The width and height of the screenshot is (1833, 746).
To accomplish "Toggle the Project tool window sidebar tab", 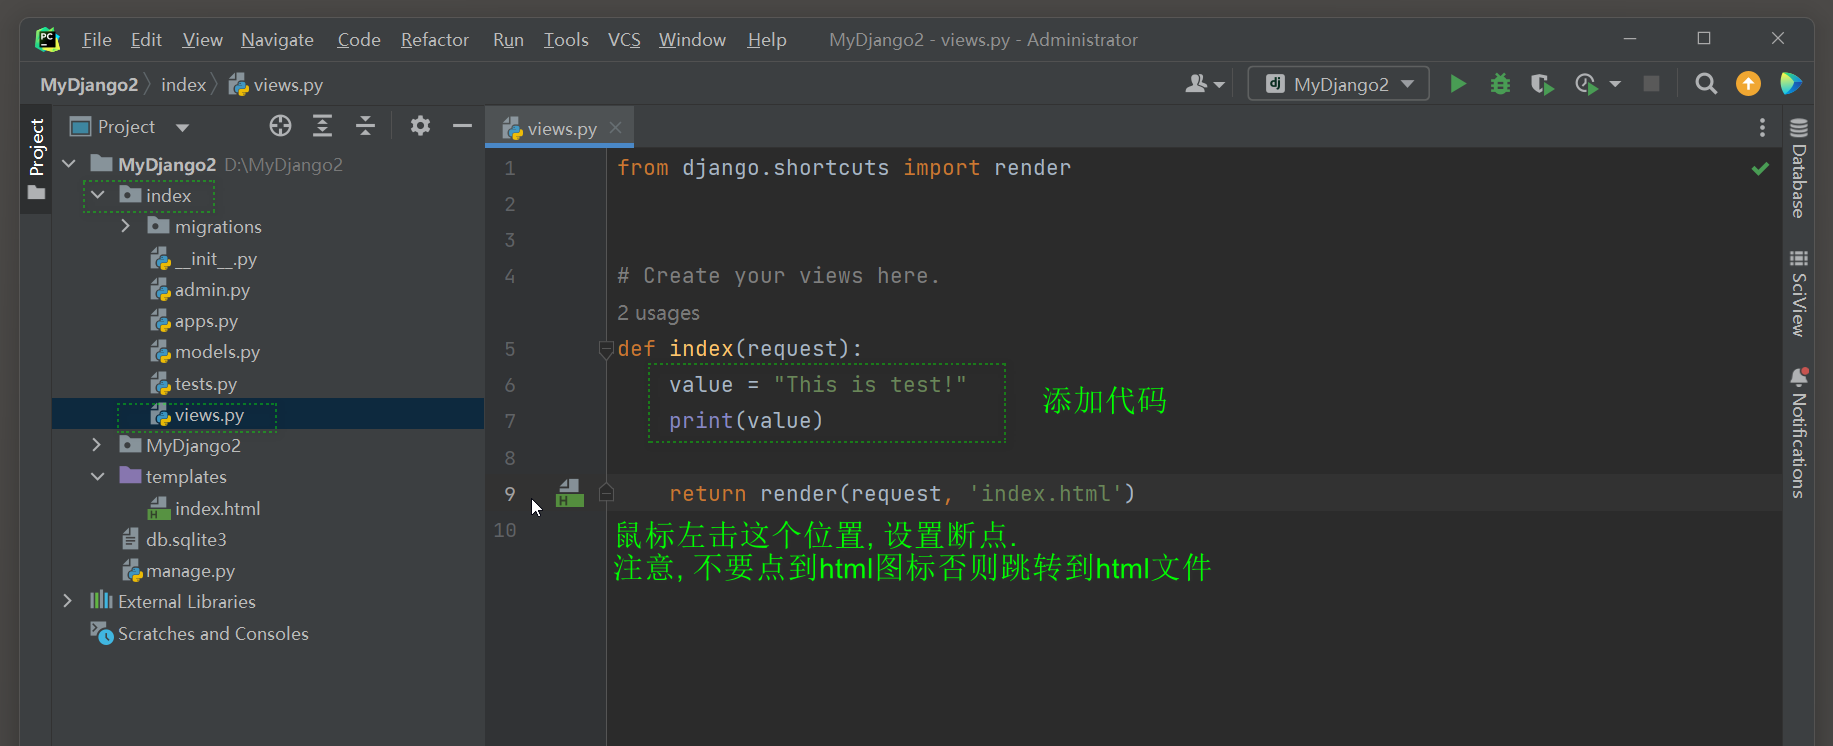I will click(36, 160).
